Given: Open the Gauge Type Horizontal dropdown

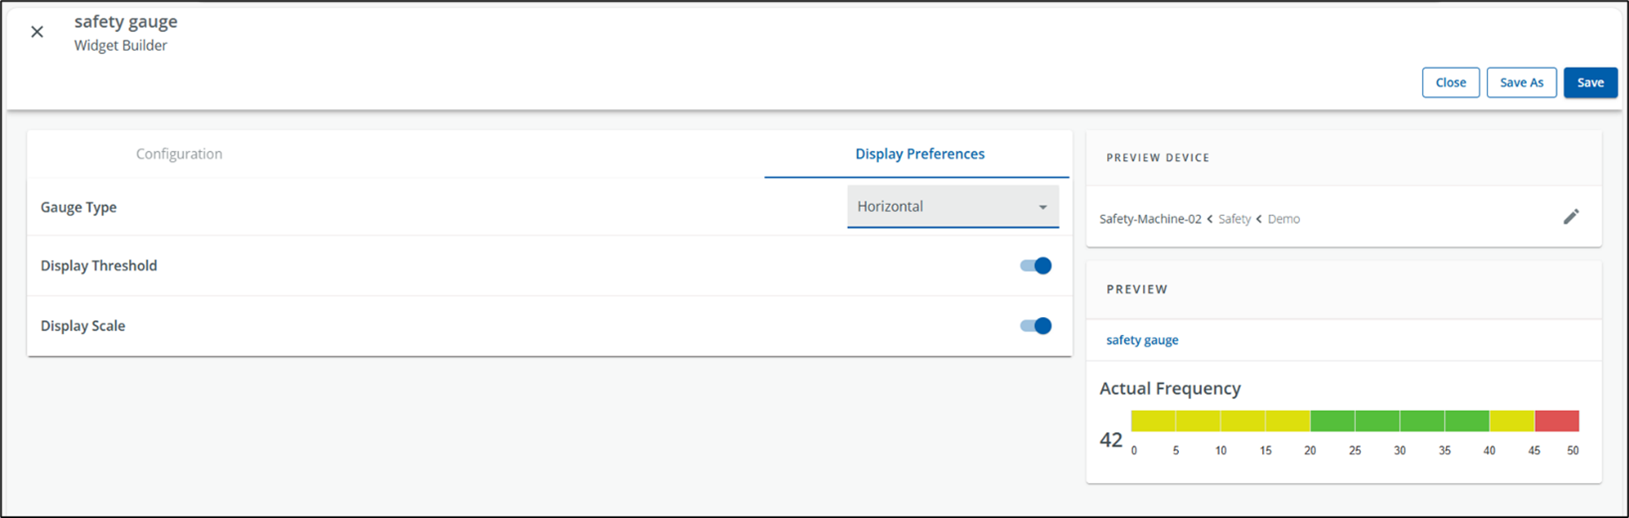Looking at the screenshot, I should coord(953,207).
